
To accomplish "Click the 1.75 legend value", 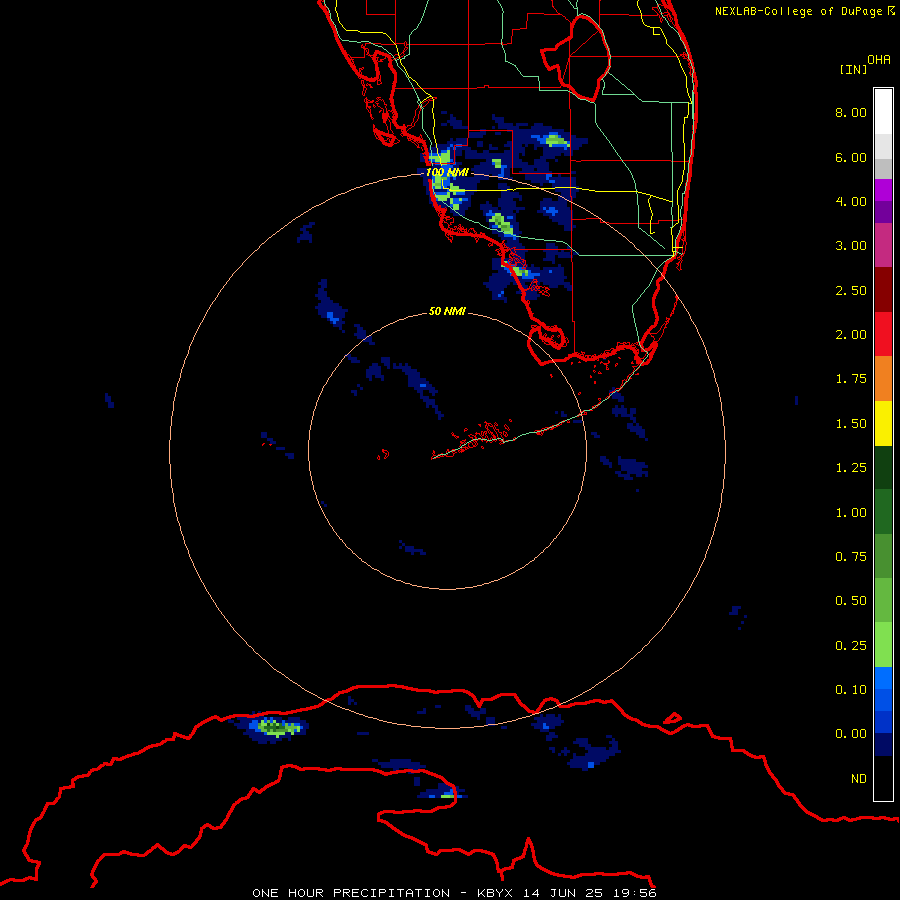I will click(x=851, y=379).
